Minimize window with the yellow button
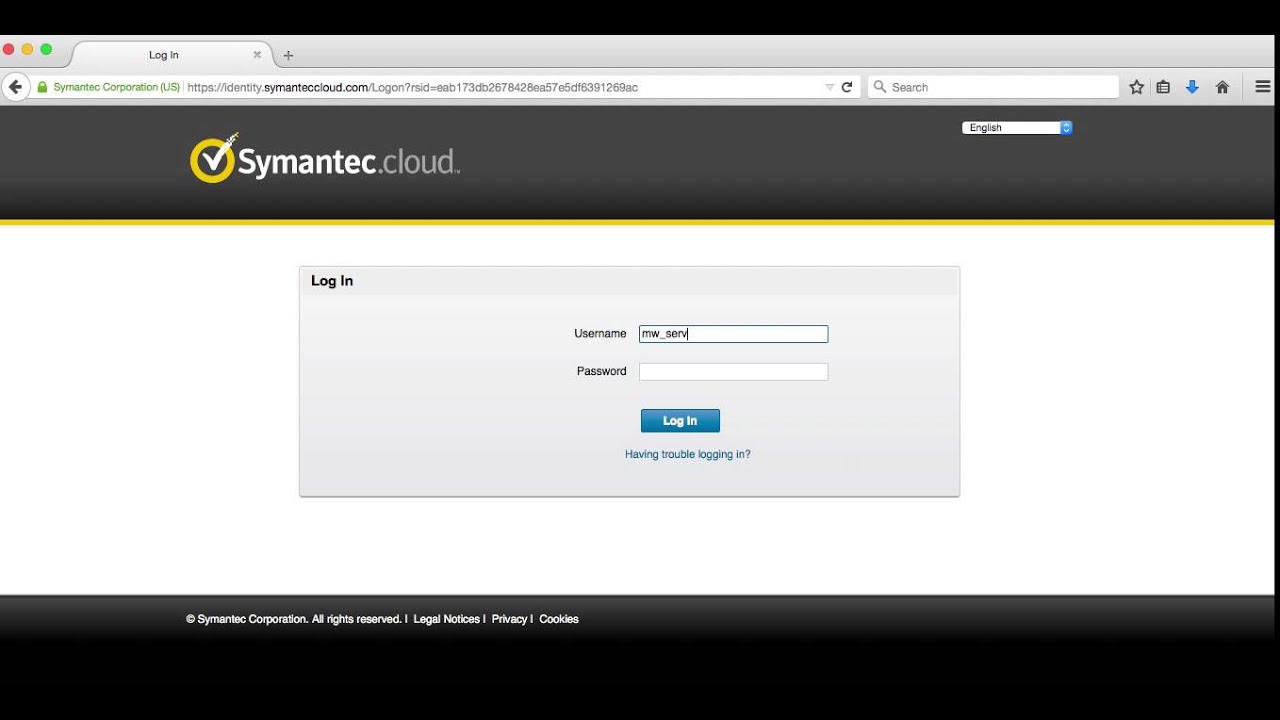Screen dimensions: 1280x720 coord(27,49)
